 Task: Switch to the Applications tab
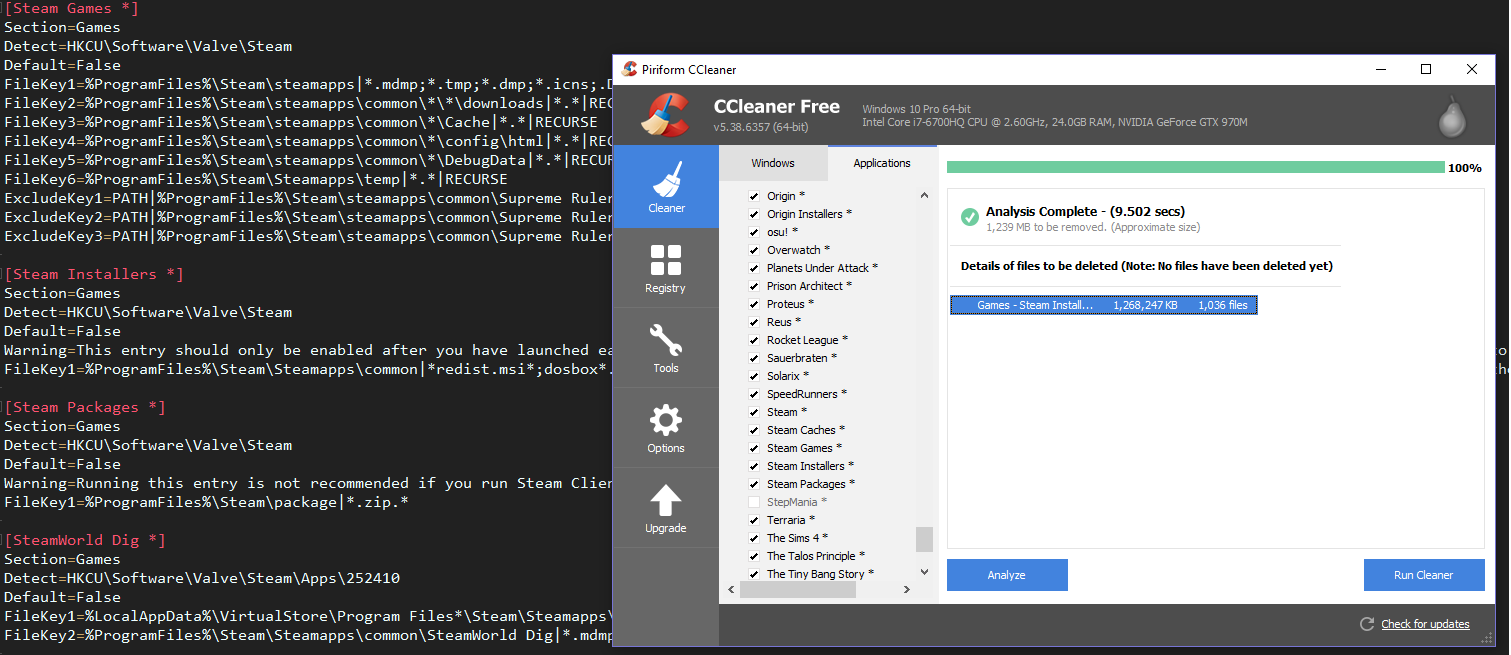(882, 163)
